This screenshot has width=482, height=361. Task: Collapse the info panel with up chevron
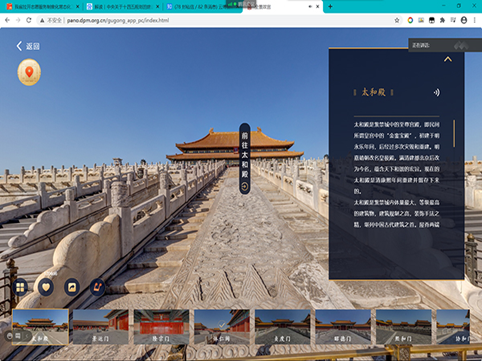pos(448,59)
